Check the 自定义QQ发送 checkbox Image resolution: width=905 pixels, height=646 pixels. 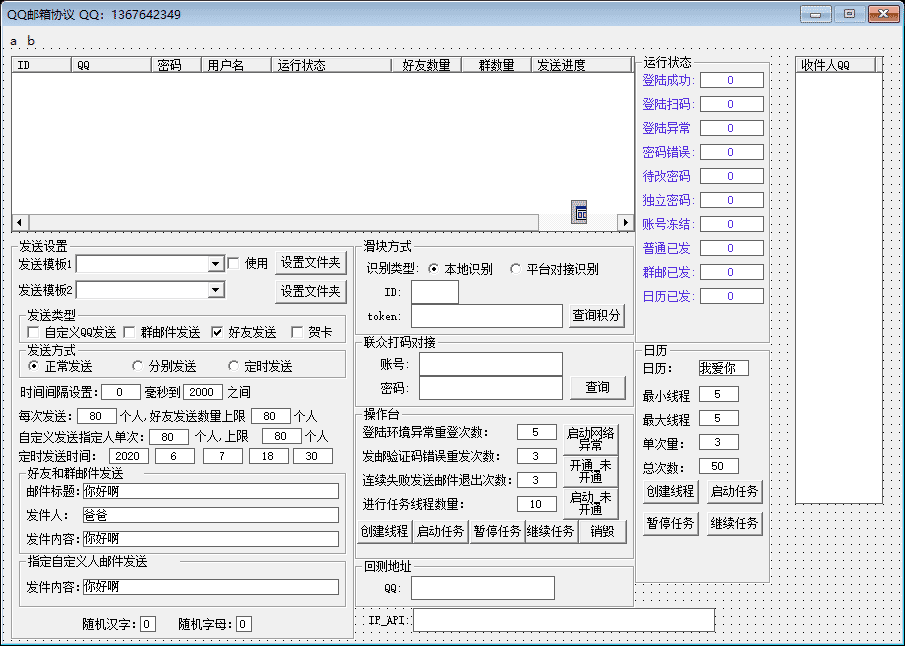pos(33,331)
